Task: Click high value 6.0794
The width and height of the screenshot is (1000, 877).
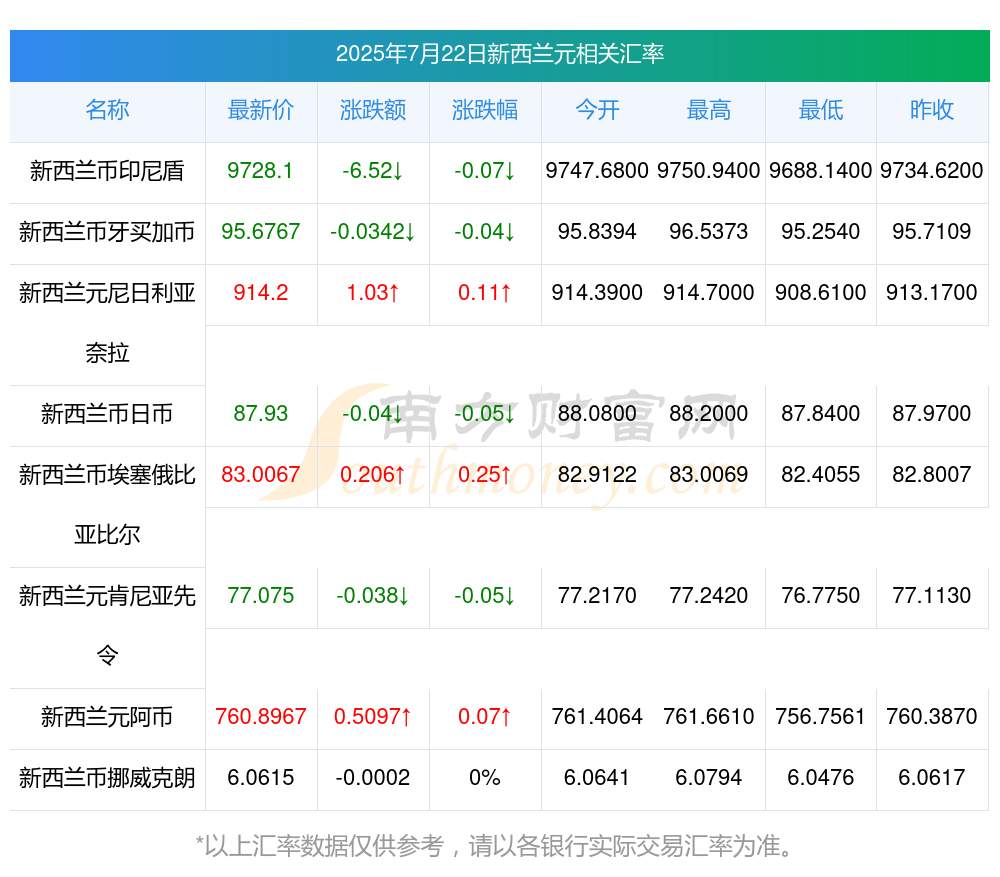Action: pyautogui.click(x=709, y=778)
